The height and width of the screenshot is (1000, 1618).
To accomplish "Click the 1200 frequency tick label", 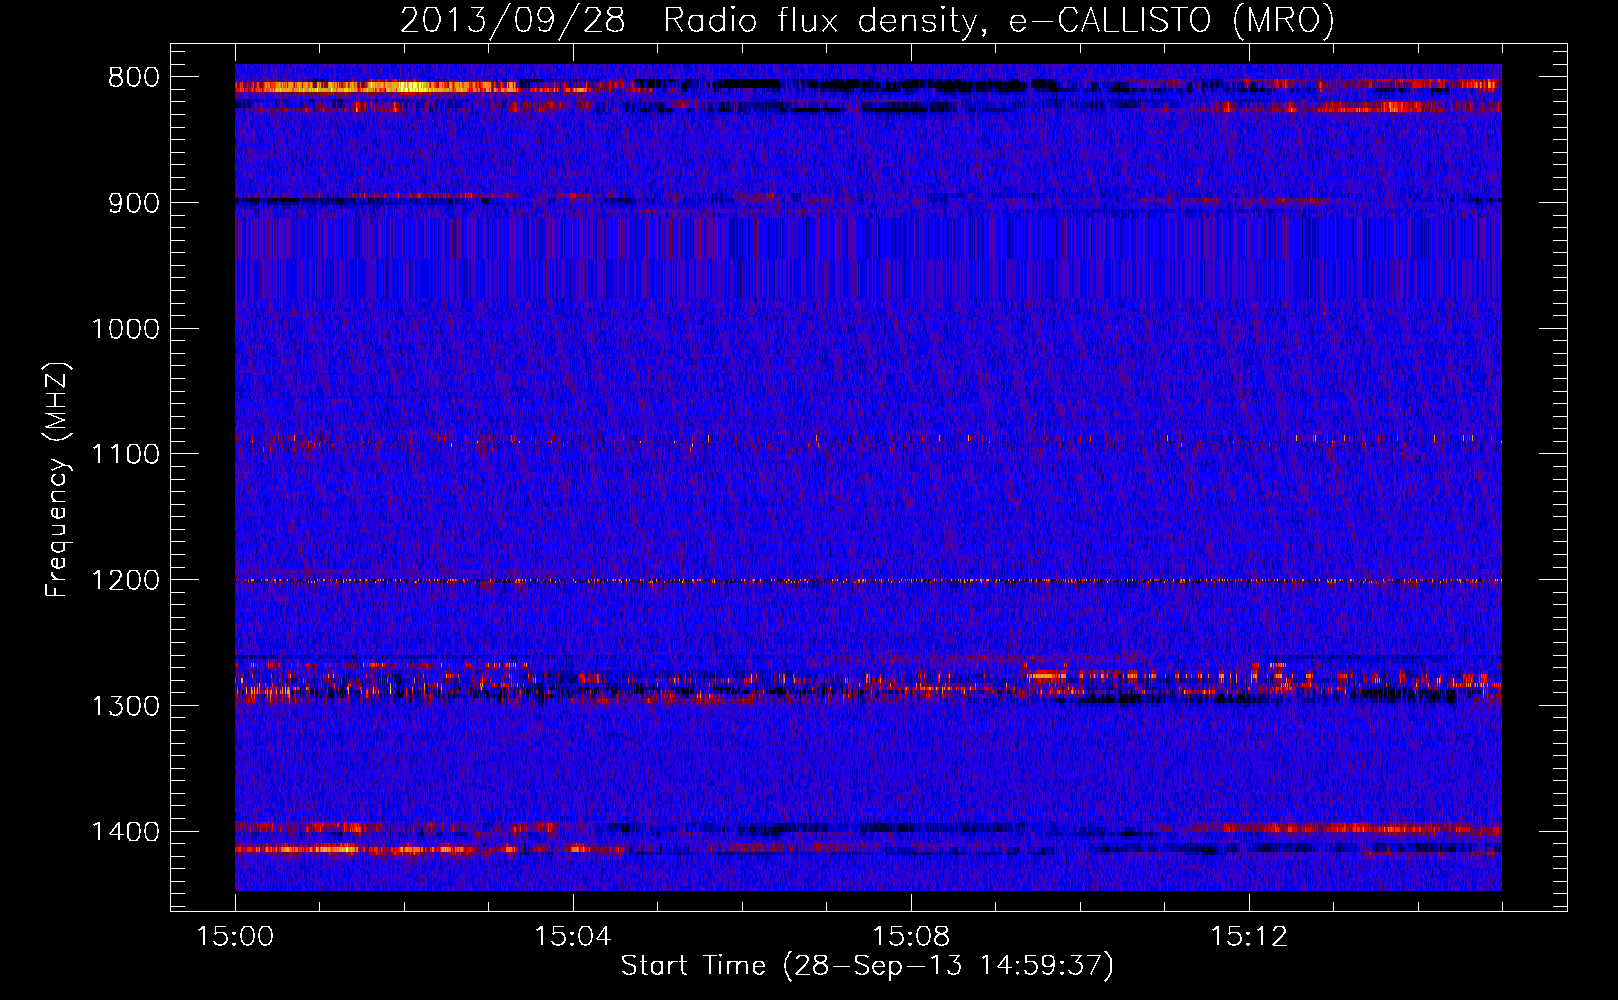I will click(126, 581).
